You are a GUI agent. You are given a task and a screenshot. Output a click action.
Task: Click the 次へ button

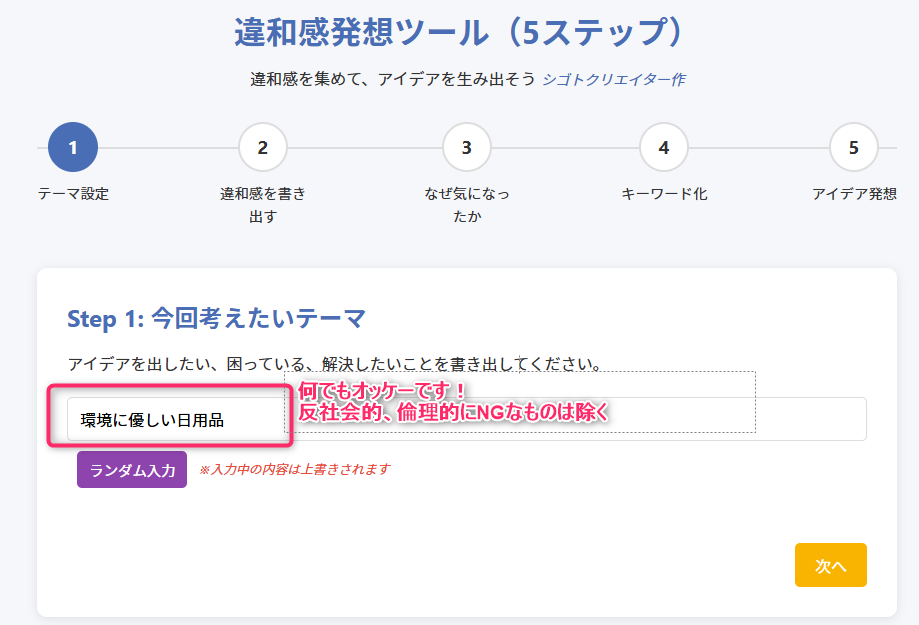click(x=830, y=565)
